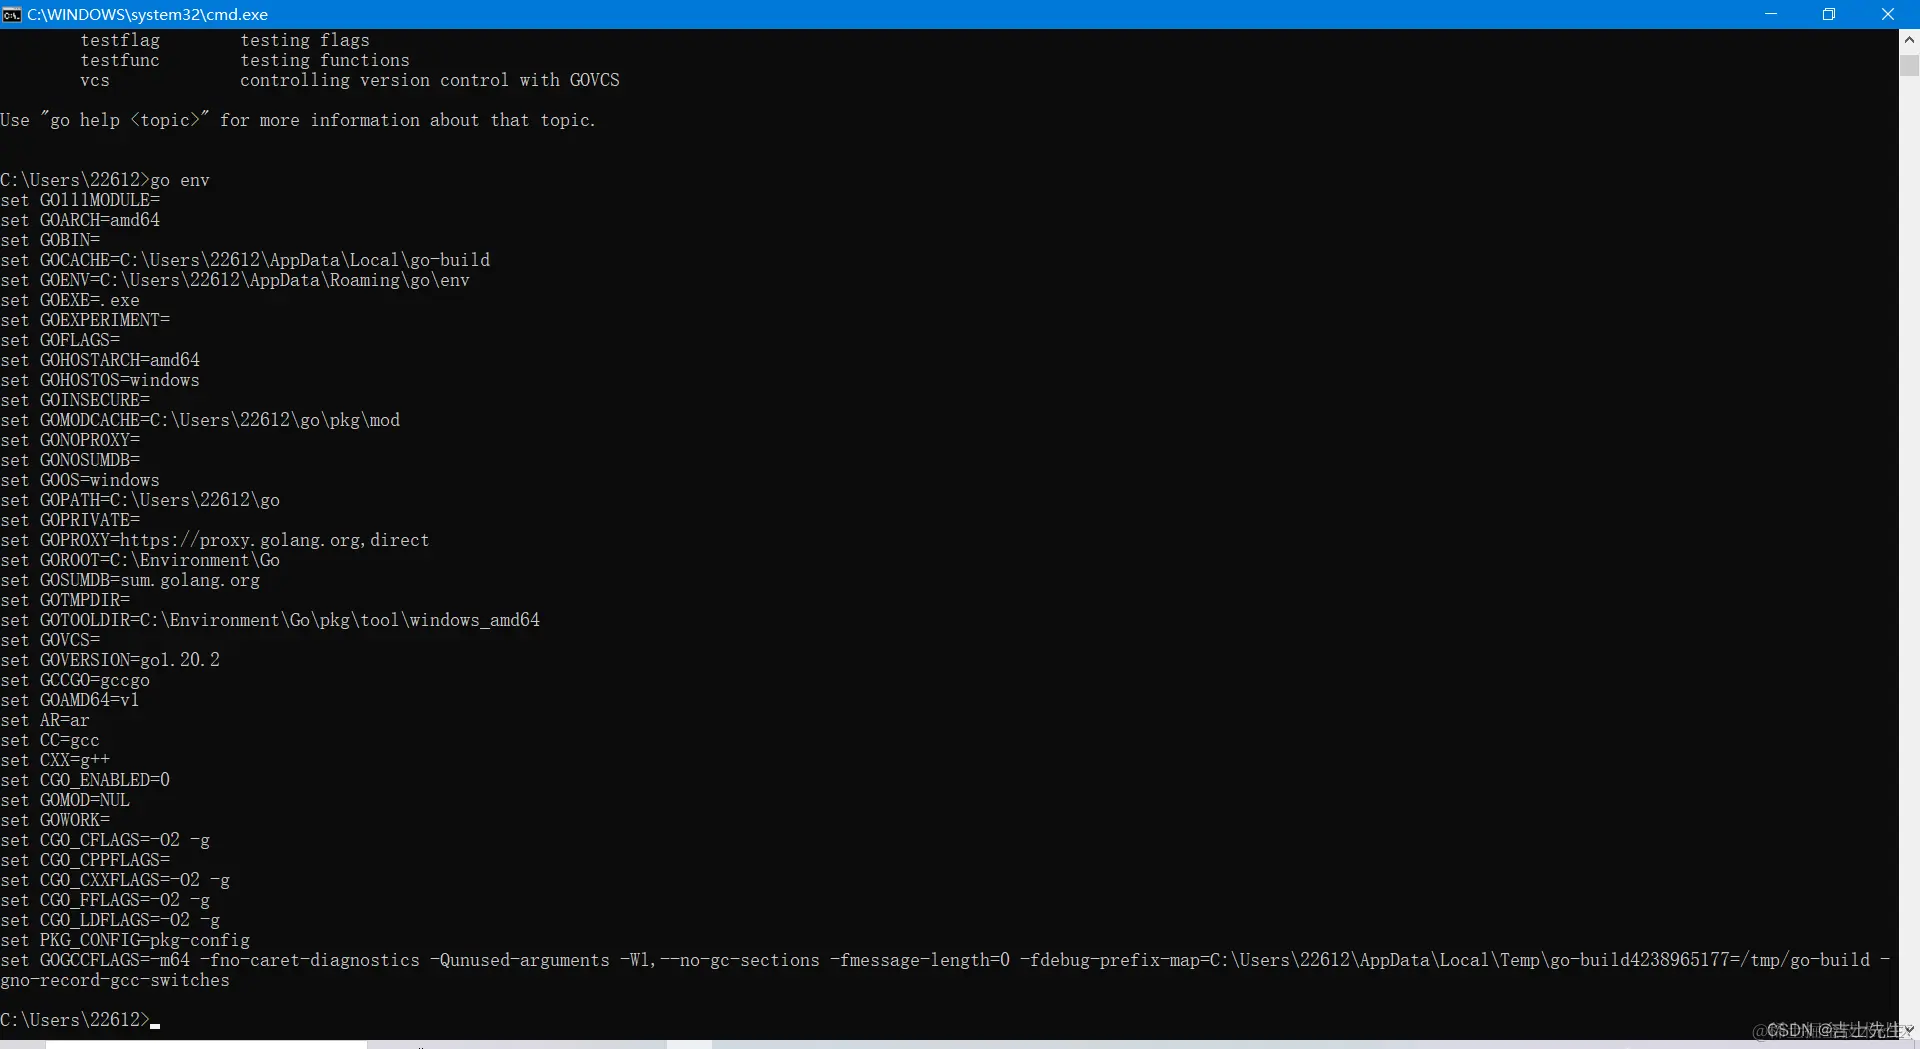
Task: Click the line 'set GONOPROXY='
Action: (x=70, y=440)
